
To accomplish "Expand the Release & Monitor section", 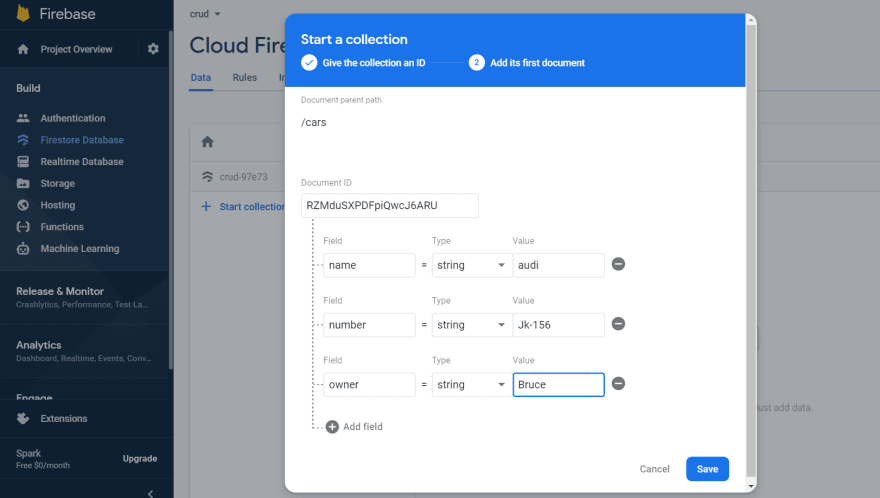I will pyautogui.click(x=84, y=297).
